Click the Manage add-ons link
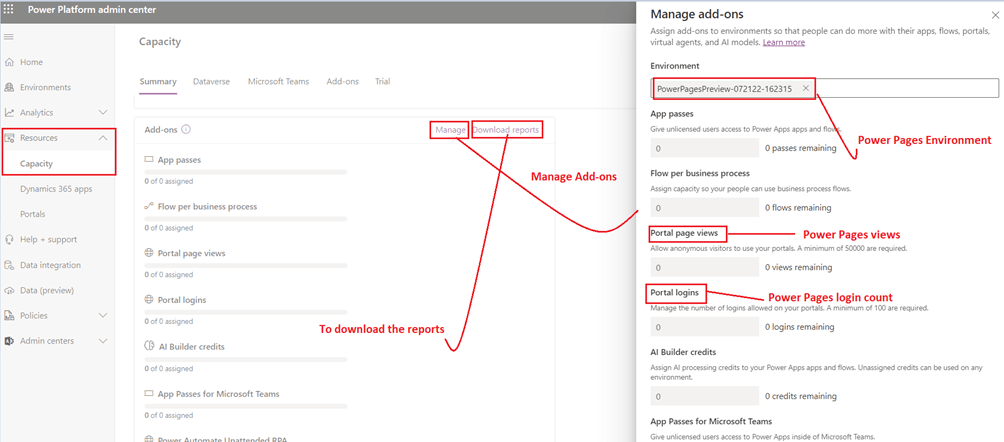The height and width of the screenshot is (442, 1004). [x=450, y=130]
